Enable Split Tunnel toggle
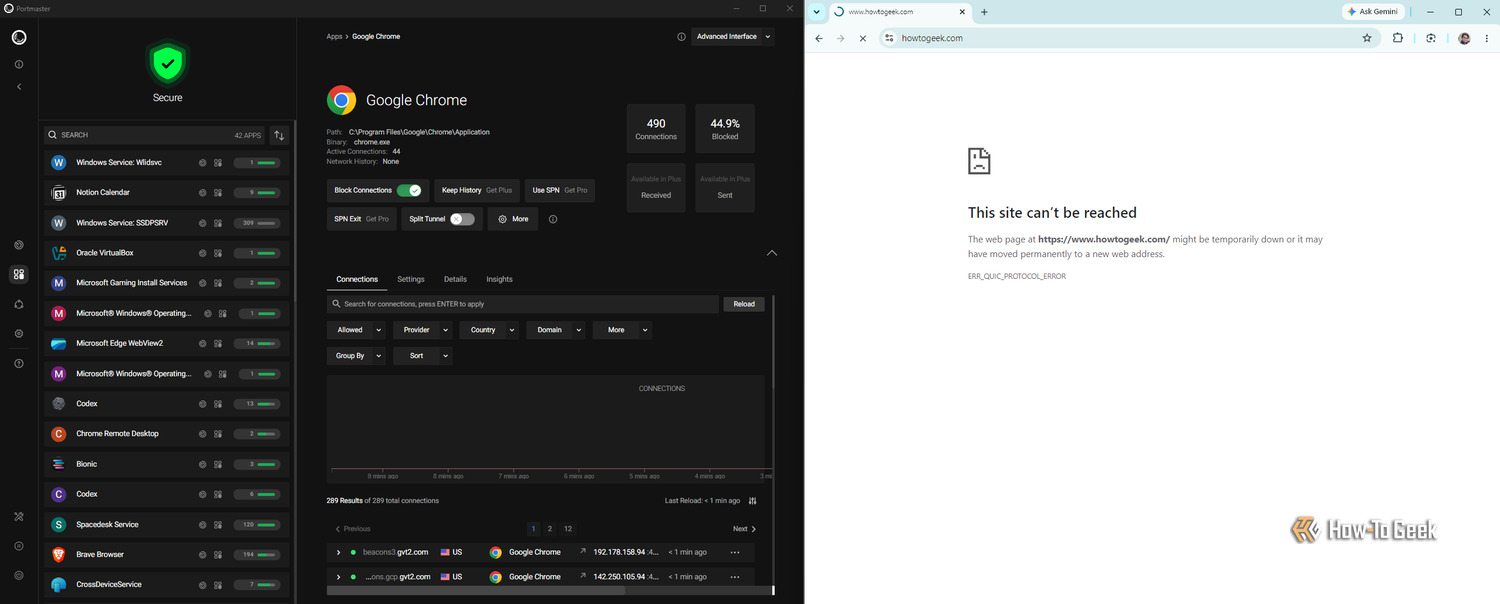This screenshot has width=1500, height=604. point(462,219)
